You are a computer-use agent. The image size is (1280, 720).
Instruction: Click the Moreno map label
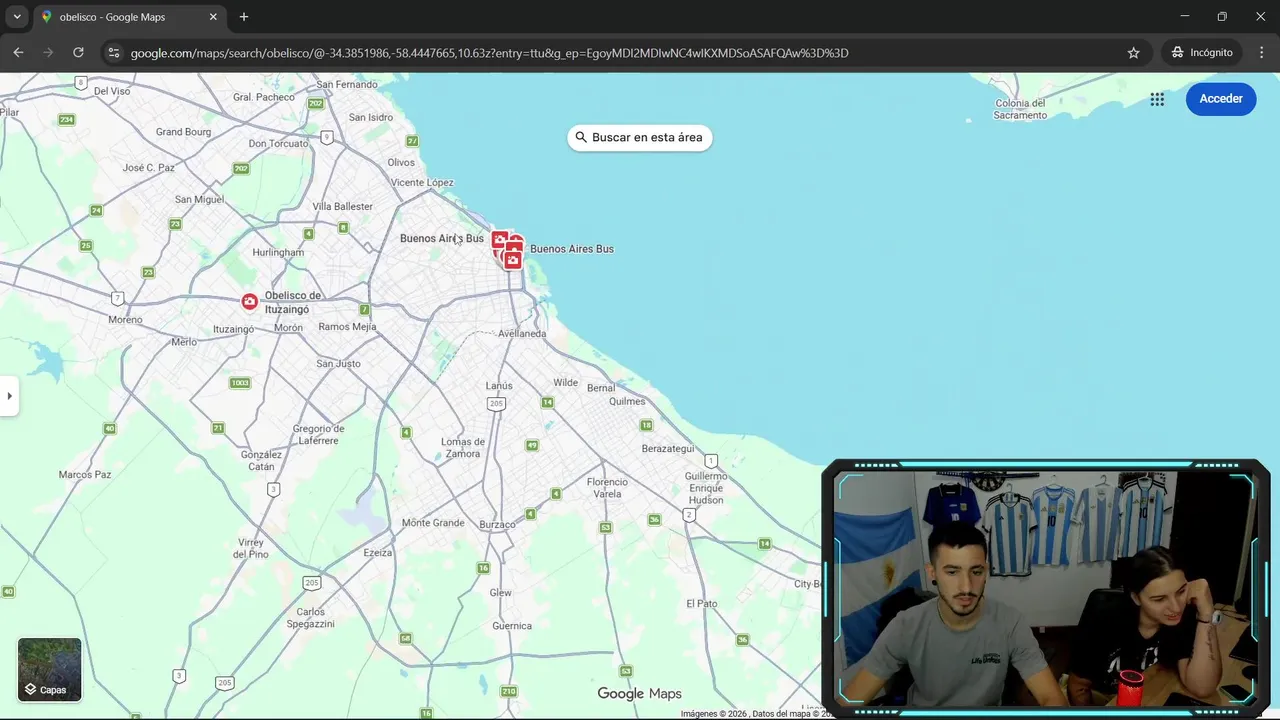click(125, 319)
